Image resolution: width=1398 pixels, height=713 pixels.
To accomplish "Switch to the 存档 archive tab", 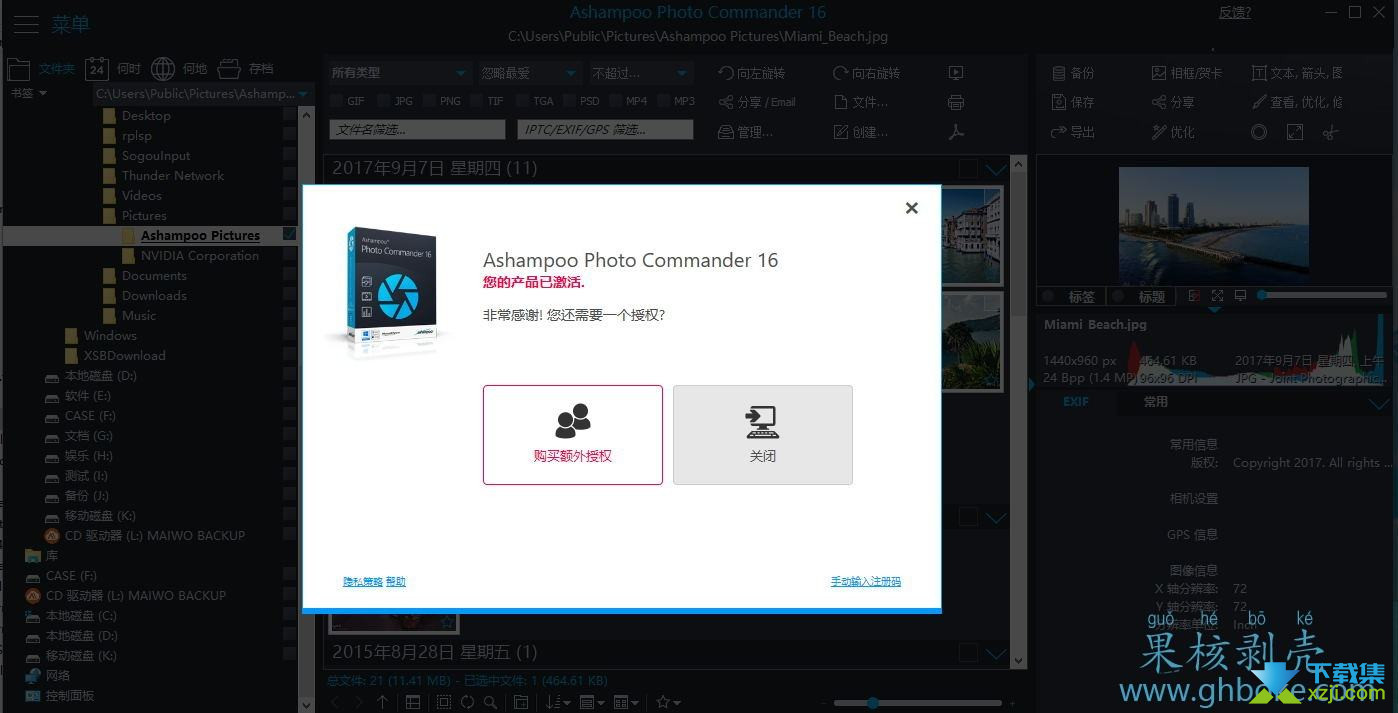I will click(x=245, y=69).
